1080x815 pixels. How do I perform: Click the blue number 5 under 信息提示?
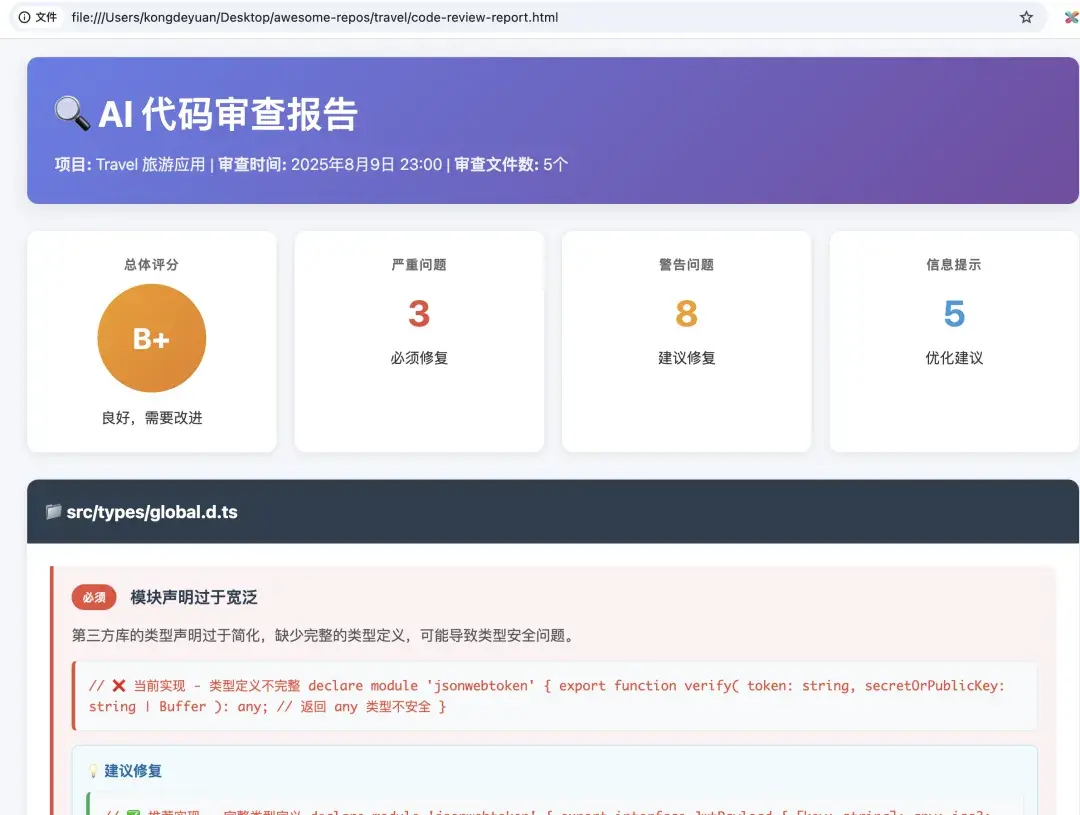pos(954,313)
